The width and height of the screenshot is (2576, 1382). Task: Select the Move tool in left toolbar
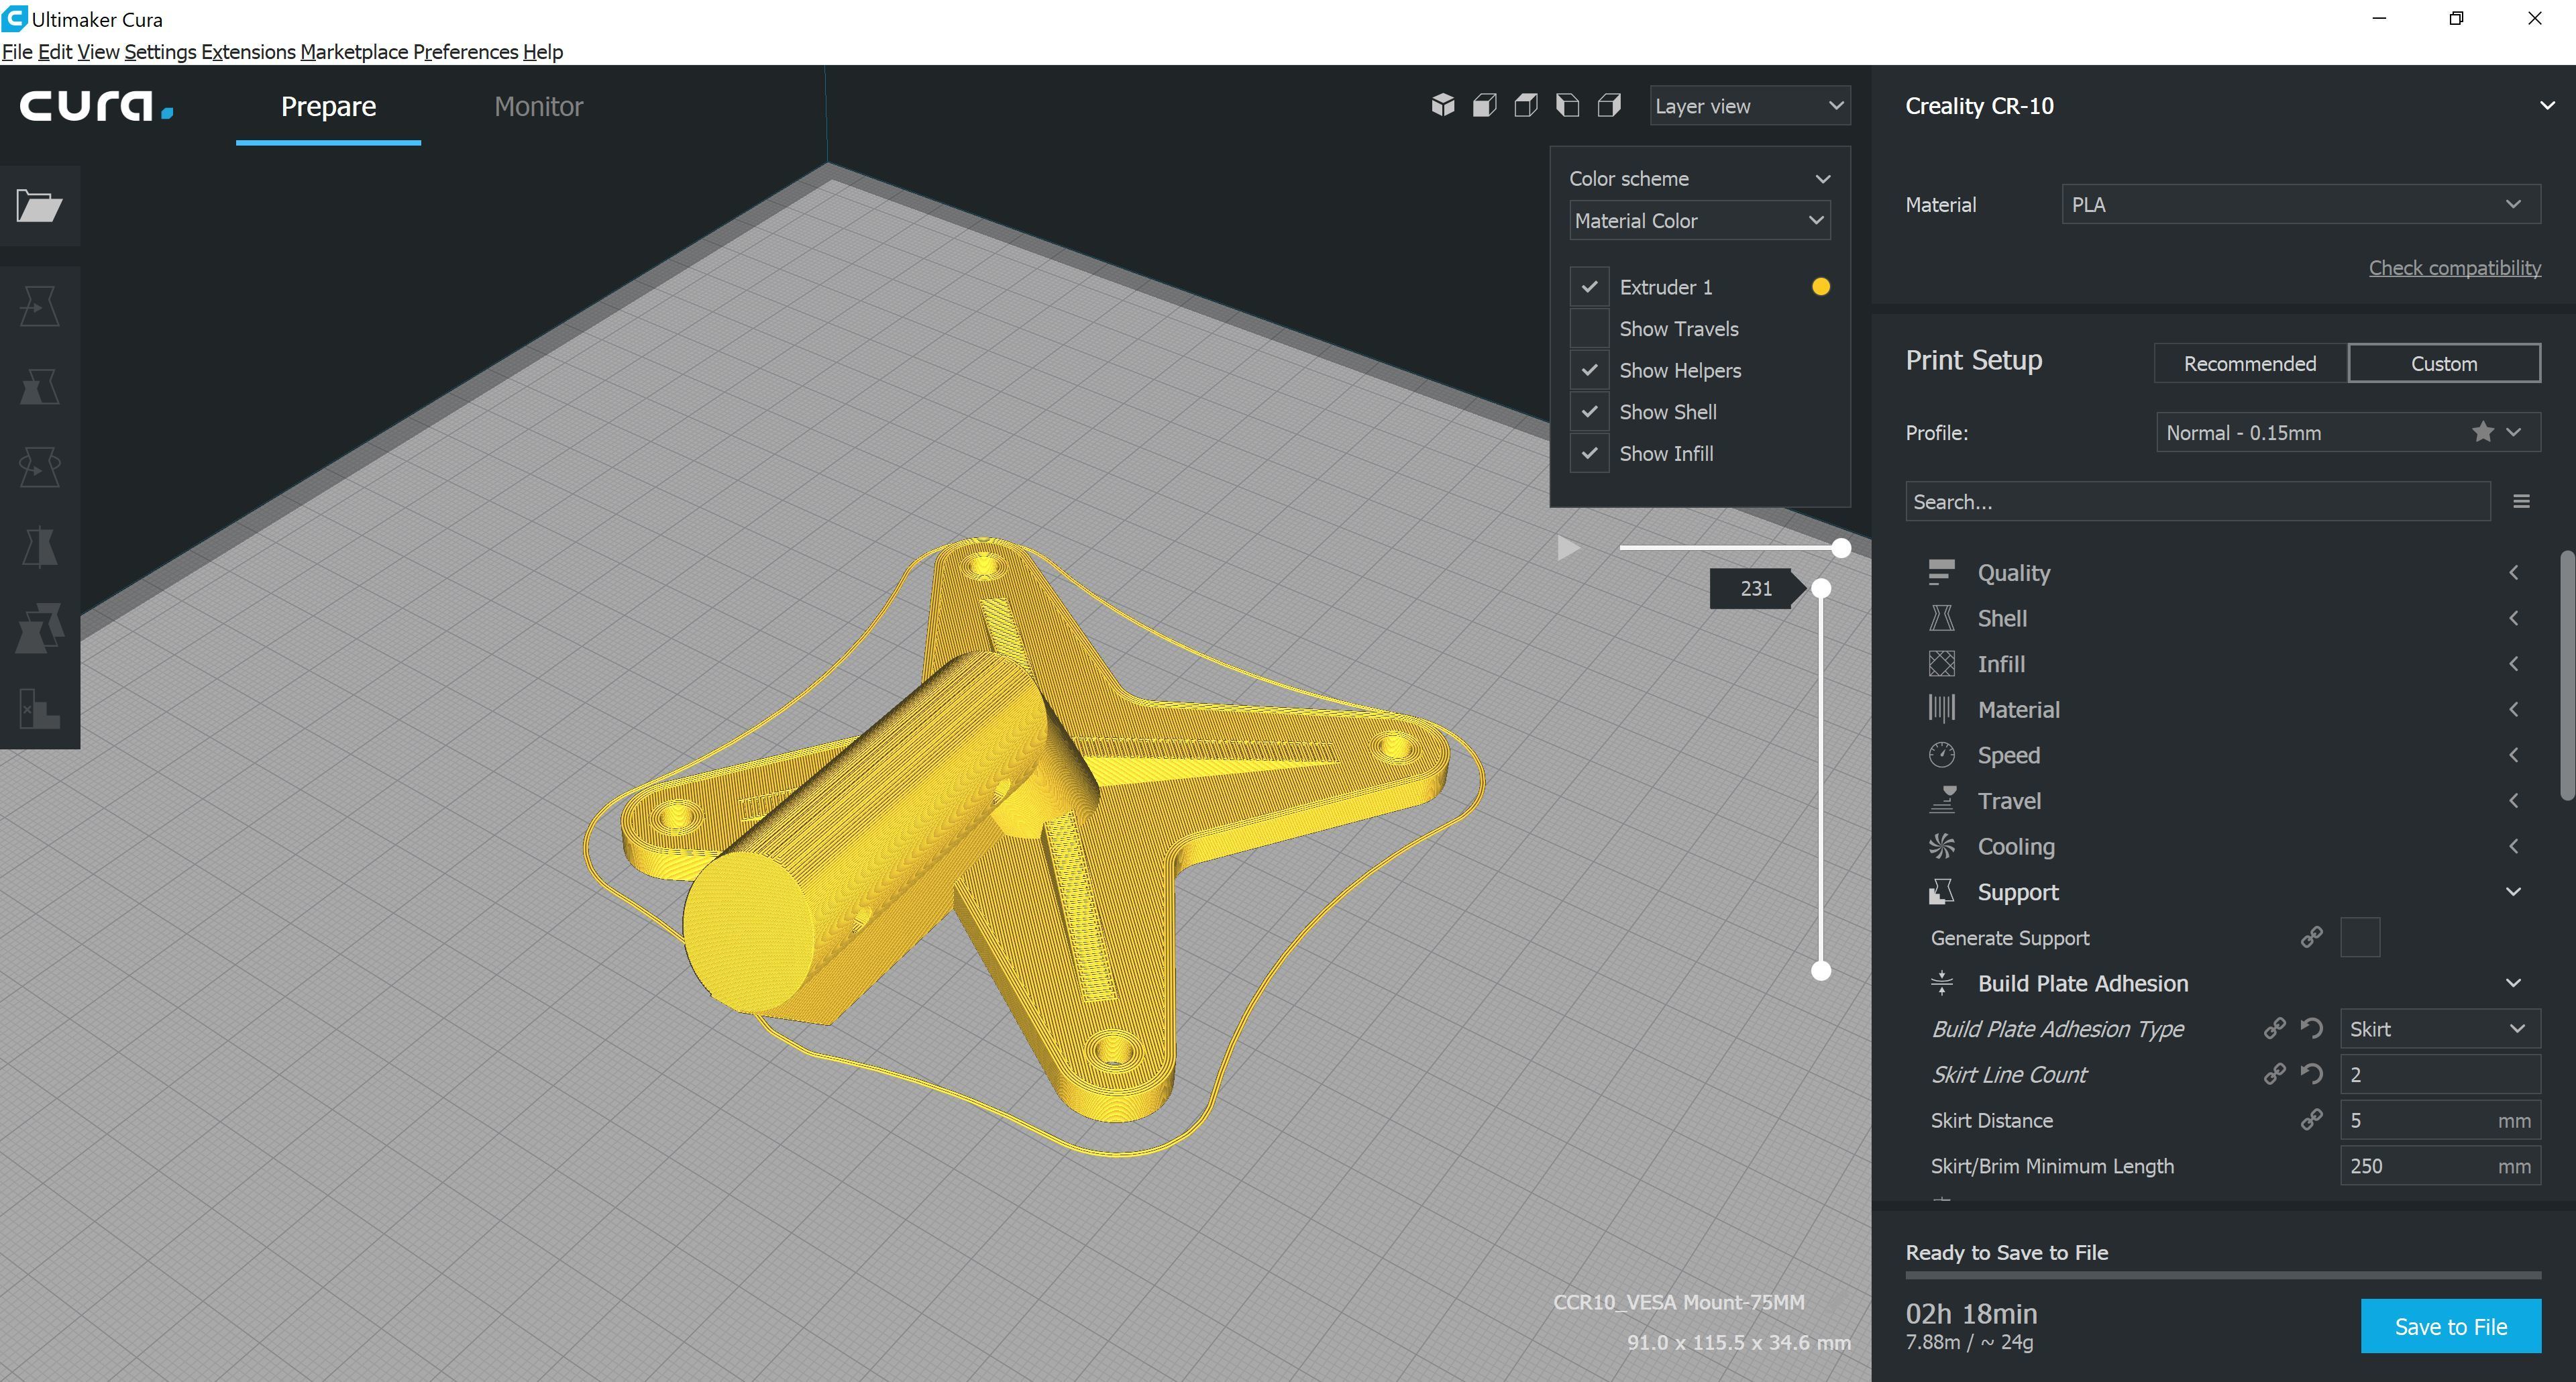coord(39,306)
